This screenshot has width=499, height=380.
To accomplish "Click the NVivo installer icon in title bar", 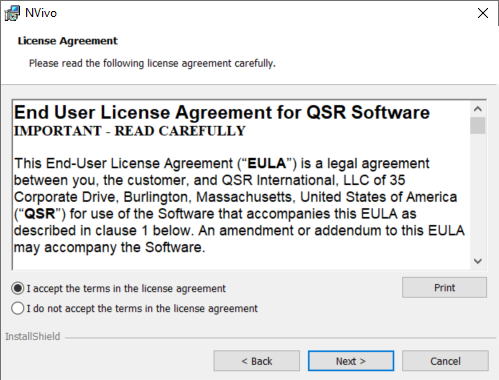I will tap(12, 13).
